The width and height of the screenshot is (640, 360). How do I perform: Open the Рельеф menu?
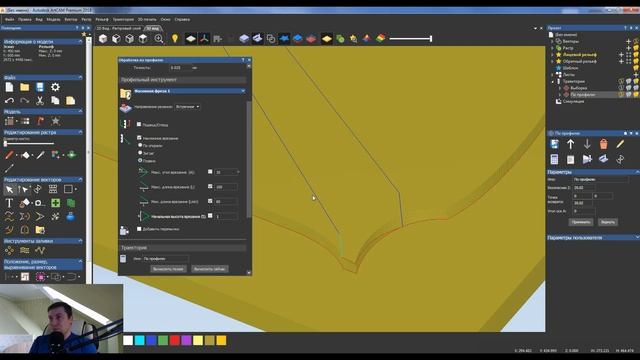click(102, 19)
